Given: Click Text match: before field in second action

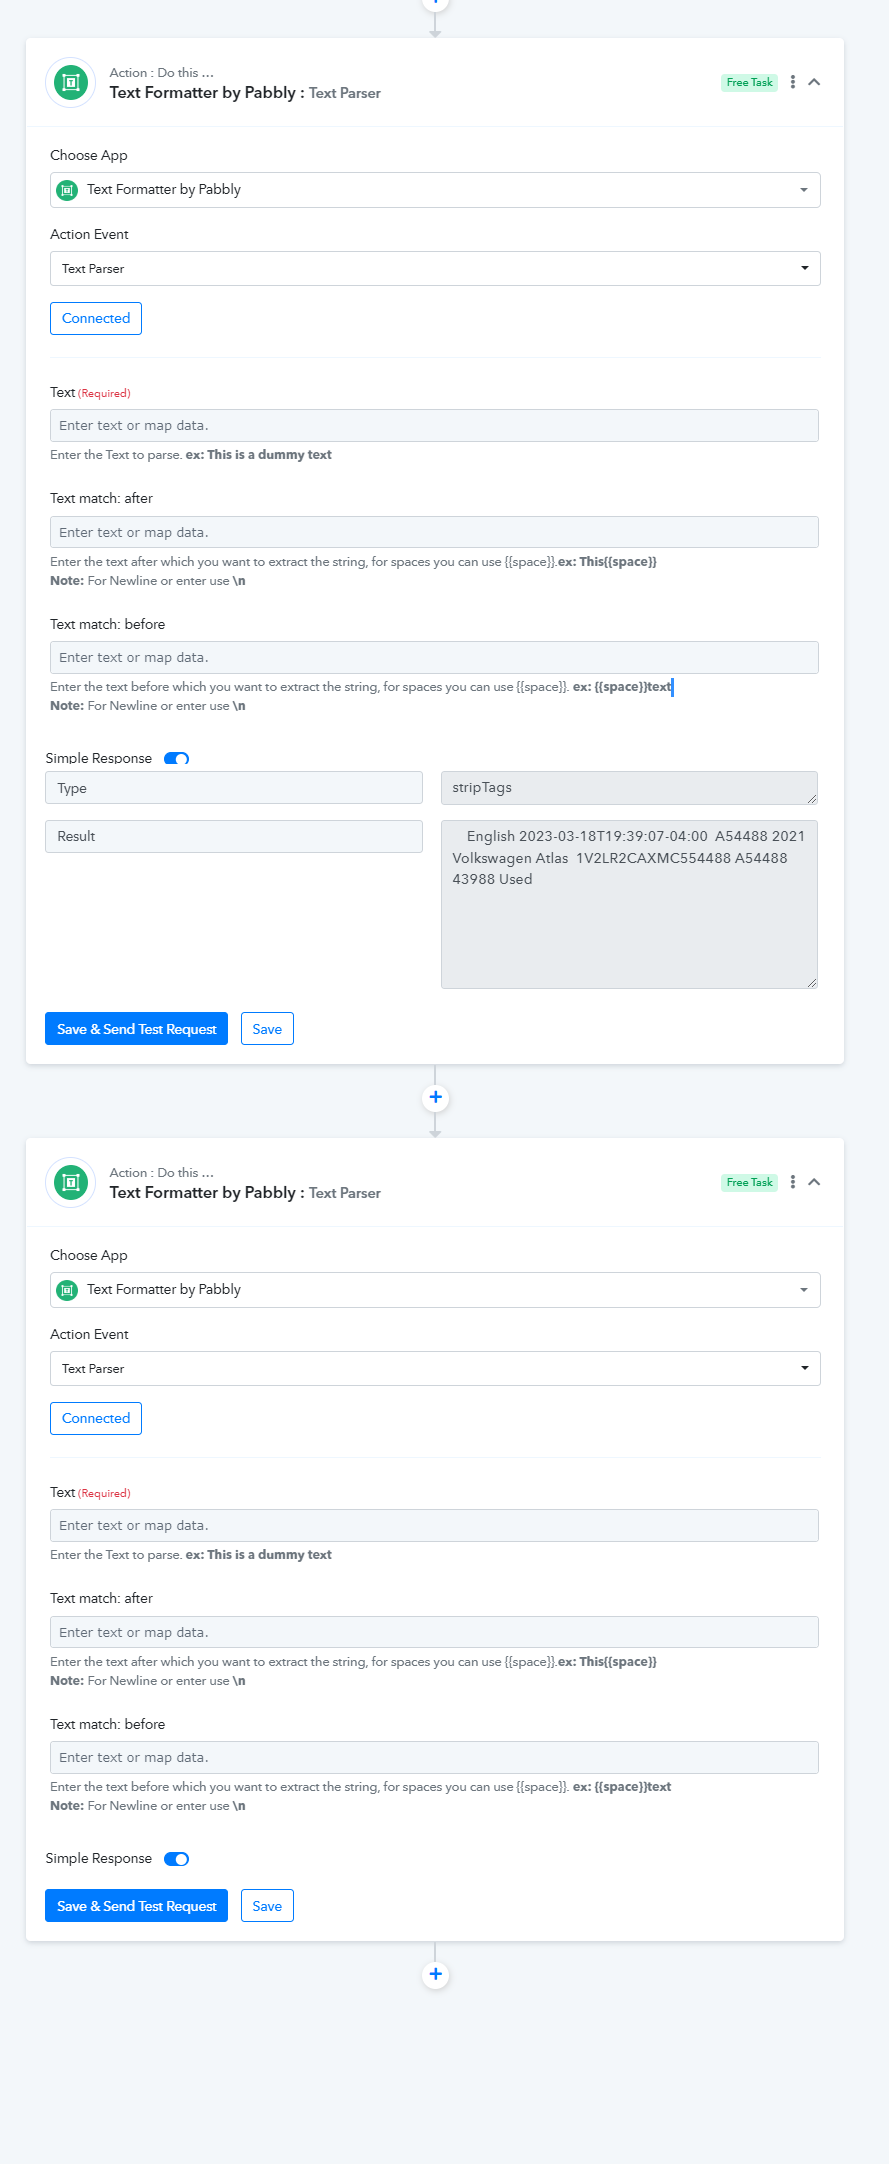Looking at the screenshot, I should pyautogui.click(x=434, y=1757).
